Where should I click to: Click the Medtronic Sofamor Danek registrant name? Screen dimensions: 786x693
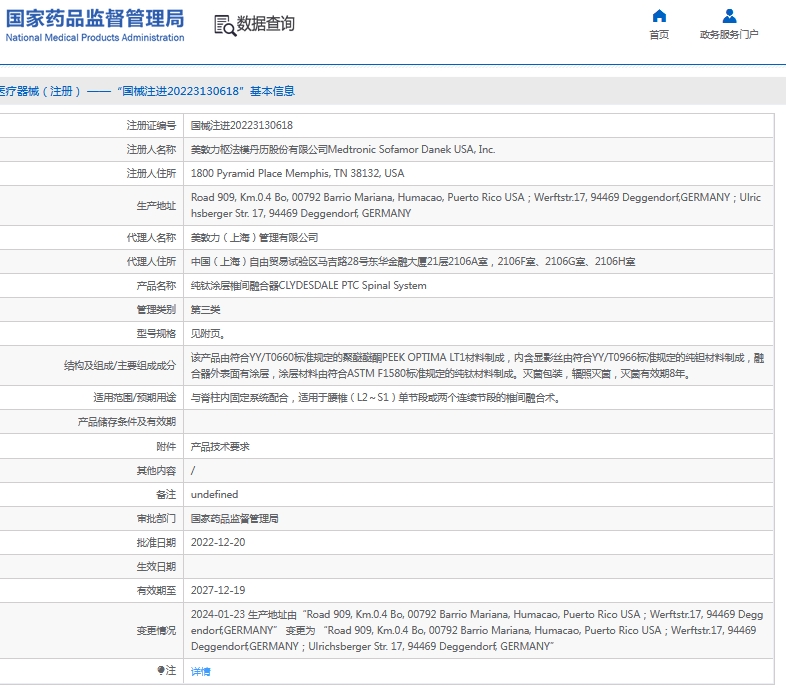342,149
